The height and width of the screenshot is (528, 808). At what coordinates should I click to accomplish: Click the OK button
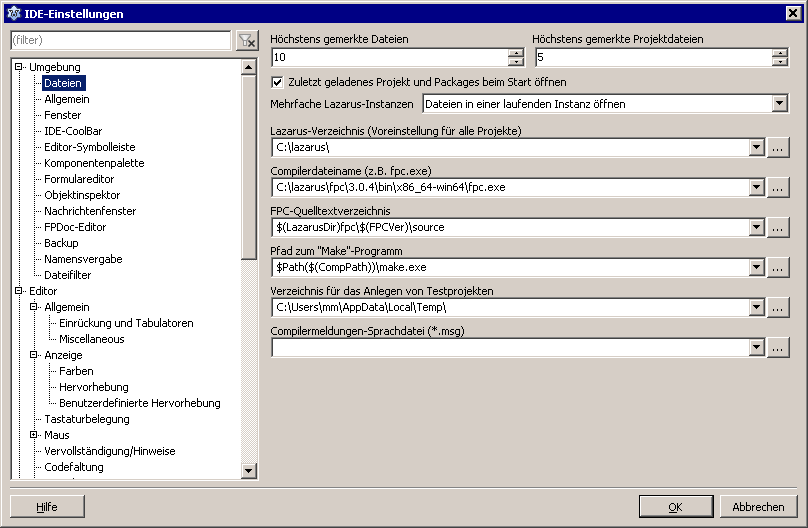(675, 507)
